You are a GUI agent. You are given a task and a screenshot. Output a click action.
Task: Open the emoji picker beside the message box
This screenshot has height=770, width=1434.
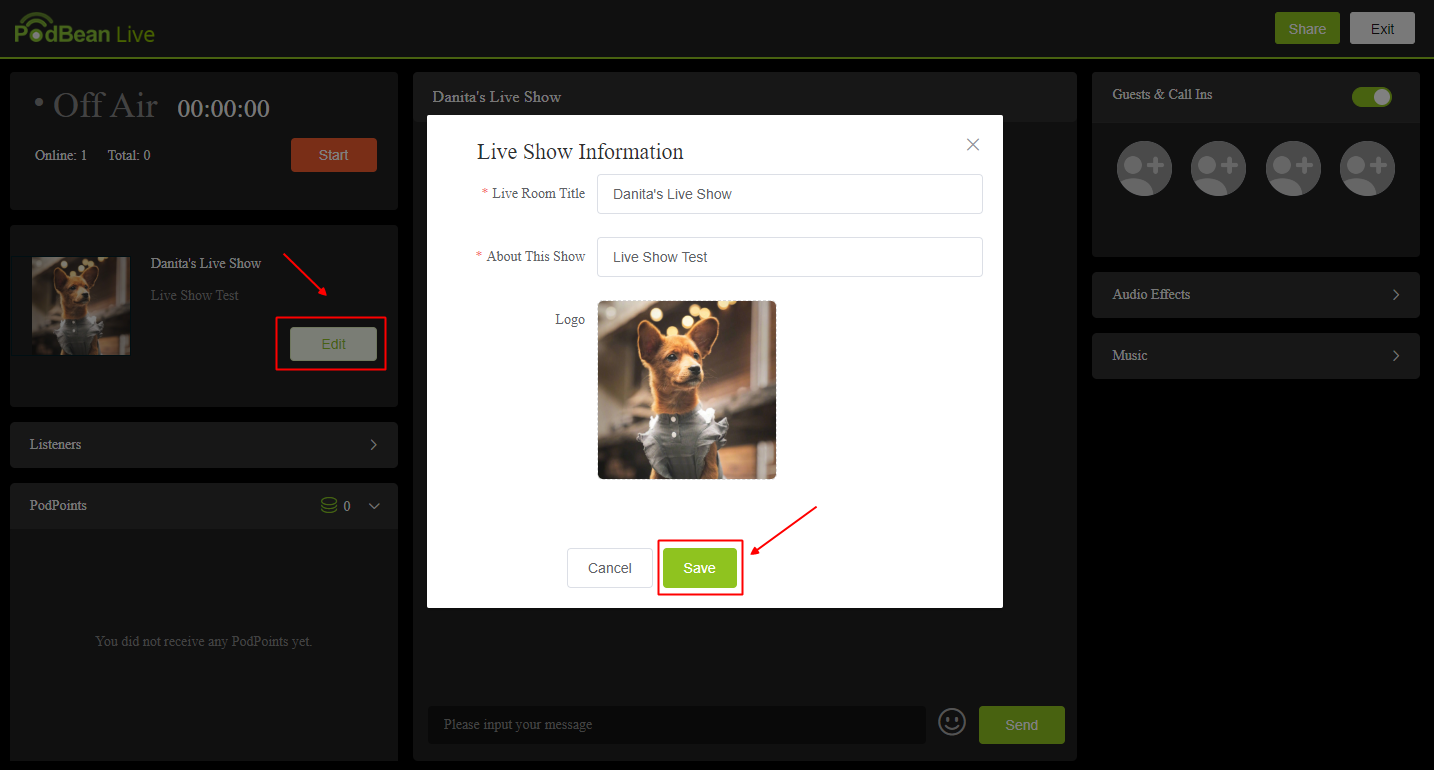tap(952, 722)
